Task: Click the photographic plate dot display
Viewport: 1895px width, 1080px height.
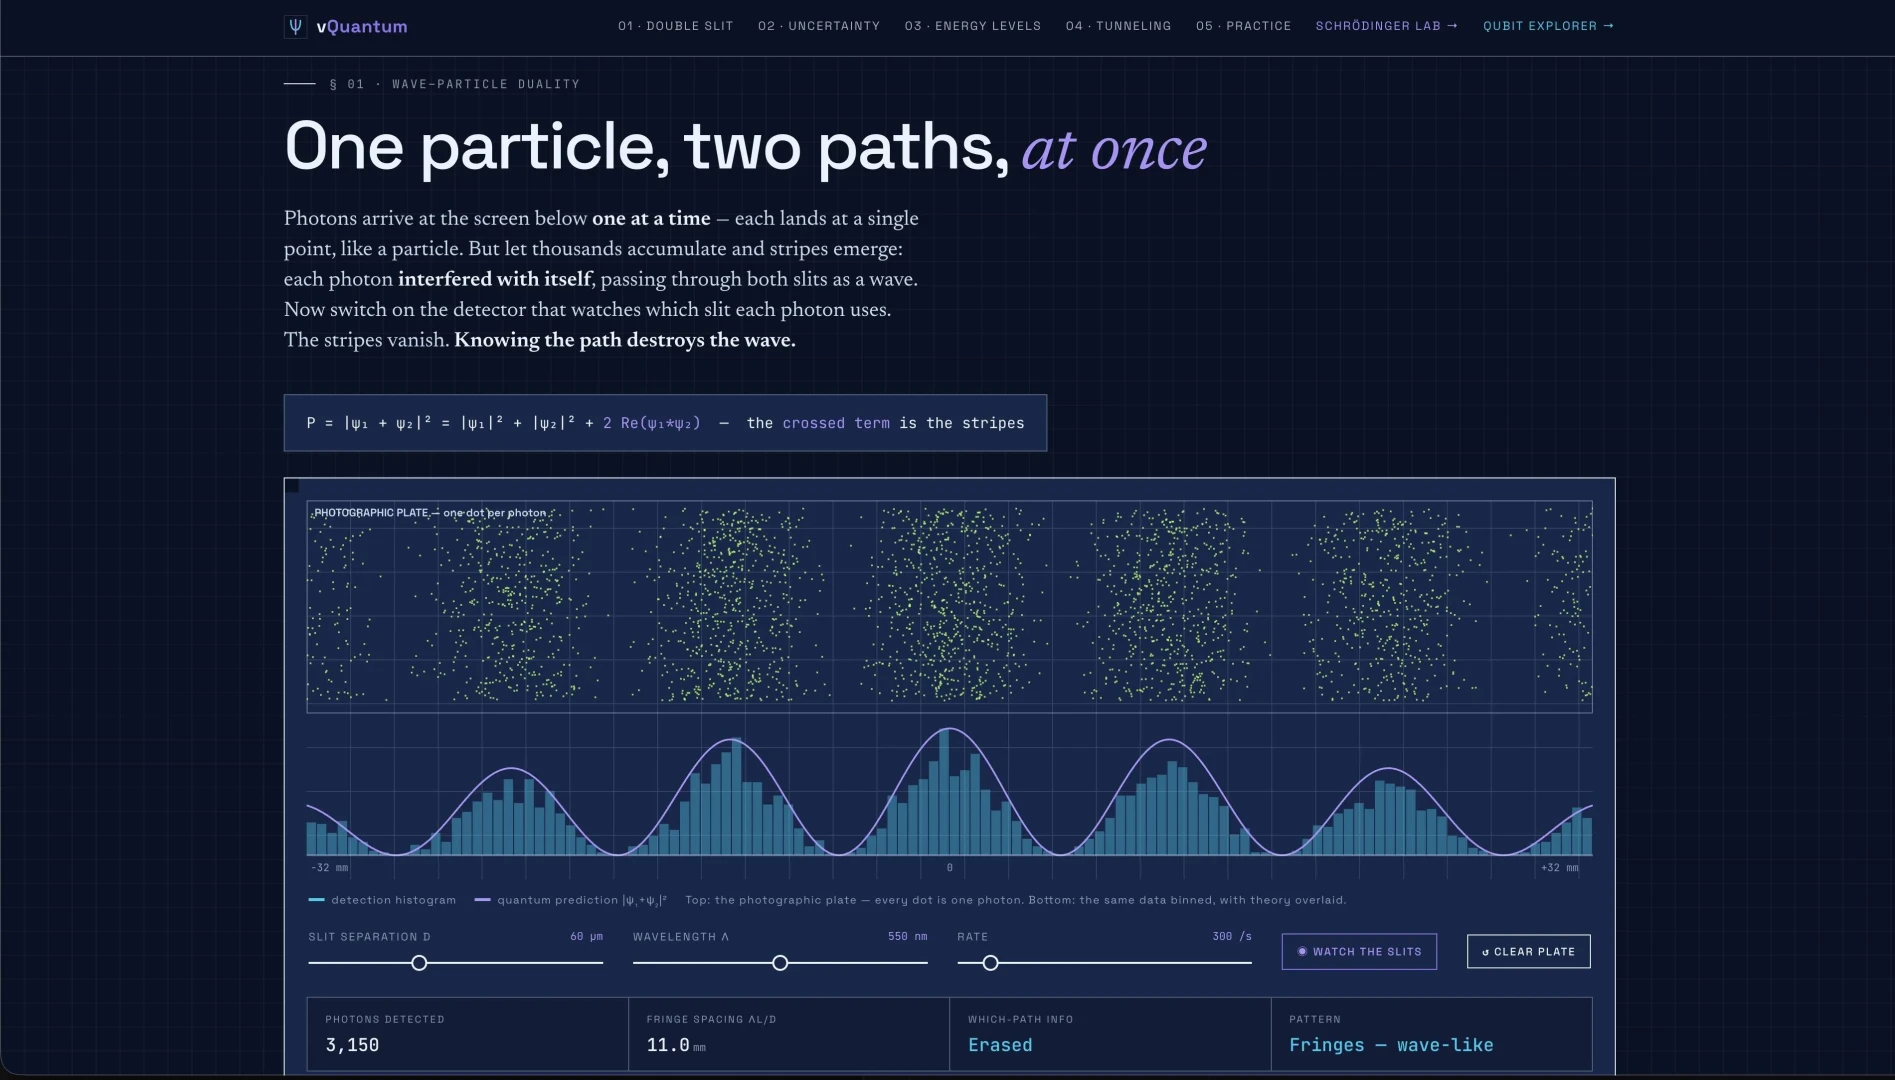Action: click(x=949, y=606)
